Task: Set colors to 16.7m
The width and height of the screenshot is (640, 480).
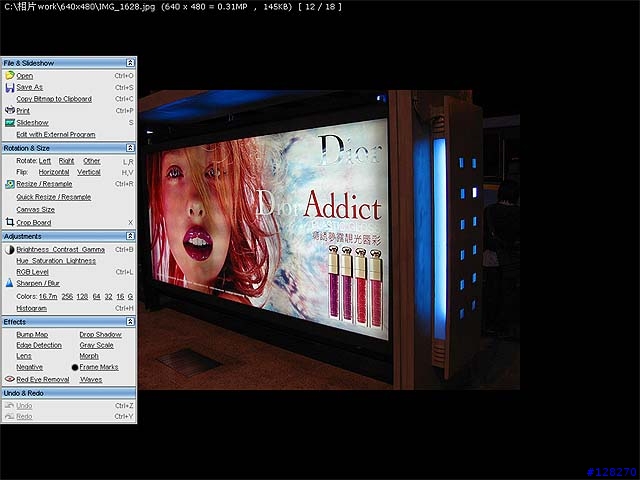Action: click(x=48, y=297)
